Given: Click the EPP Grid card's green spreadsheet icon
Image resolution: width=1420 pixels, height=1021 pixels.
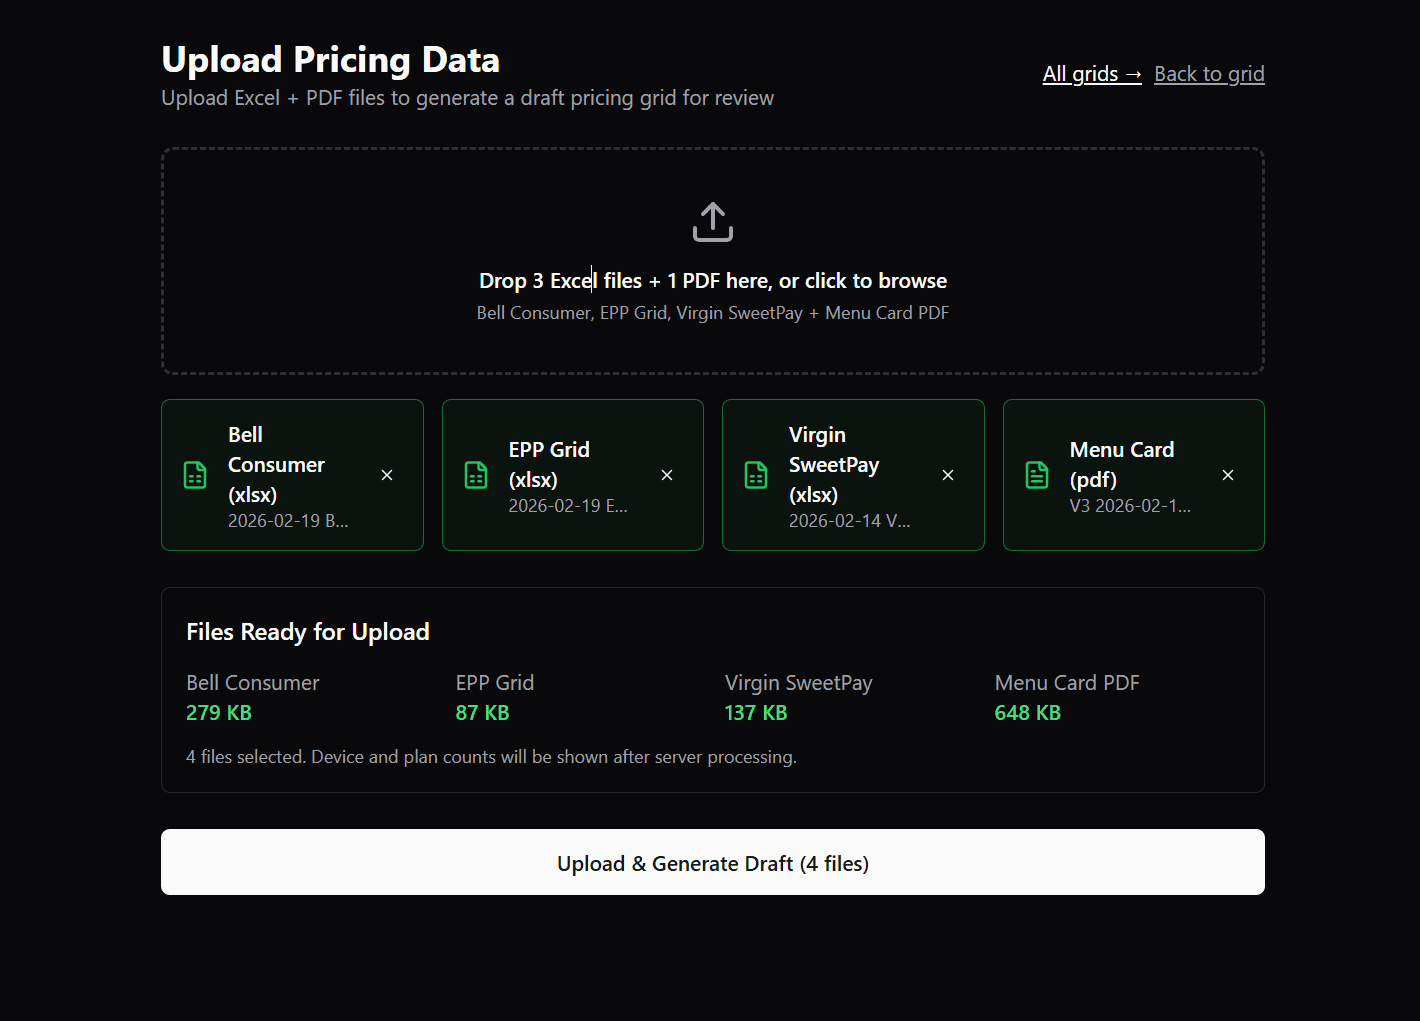Looking at the screenshot, I should [x=476, y=475].
